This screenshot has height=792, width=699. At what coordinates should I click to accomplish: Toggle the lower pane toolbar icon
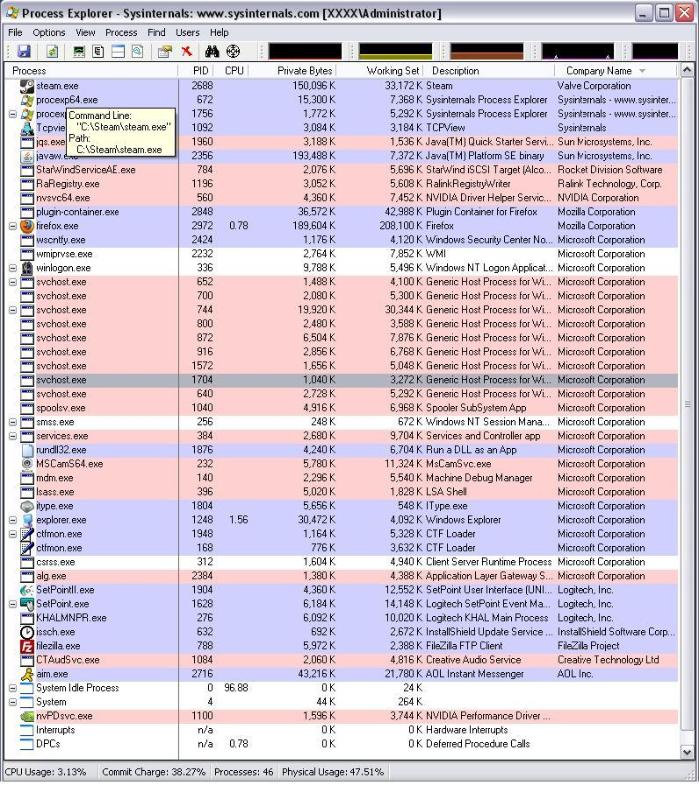pyautogui.click(x=118, y=51)
